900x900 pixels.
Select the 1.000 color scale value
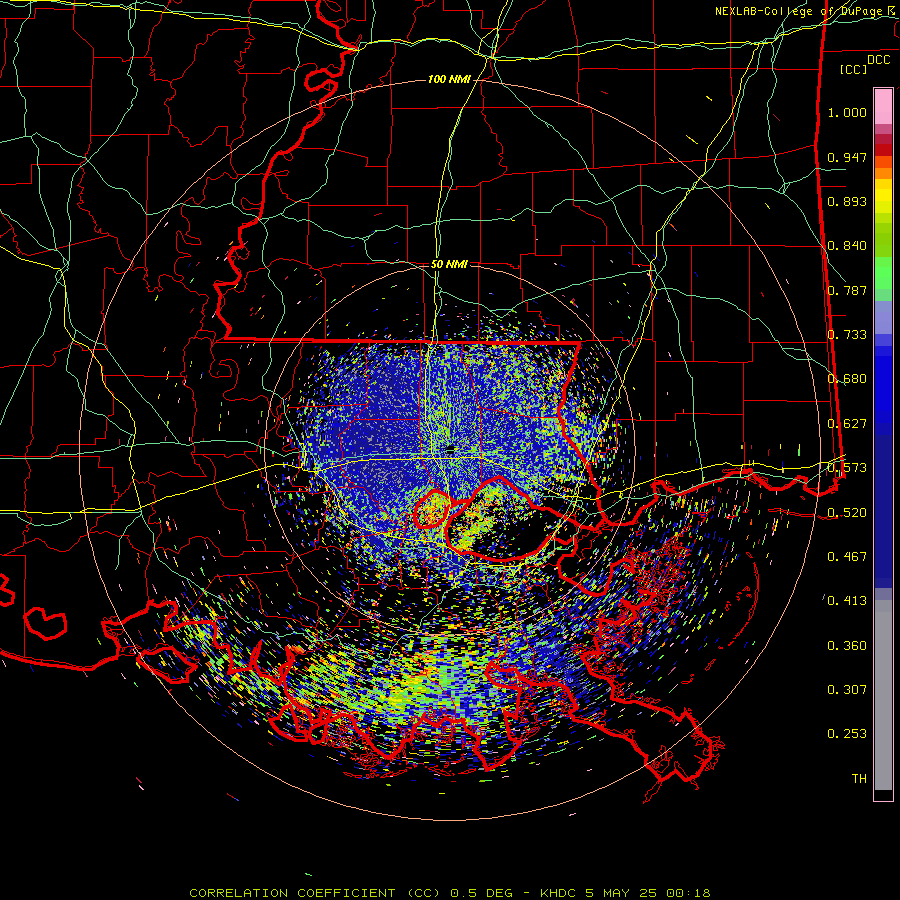847,112
